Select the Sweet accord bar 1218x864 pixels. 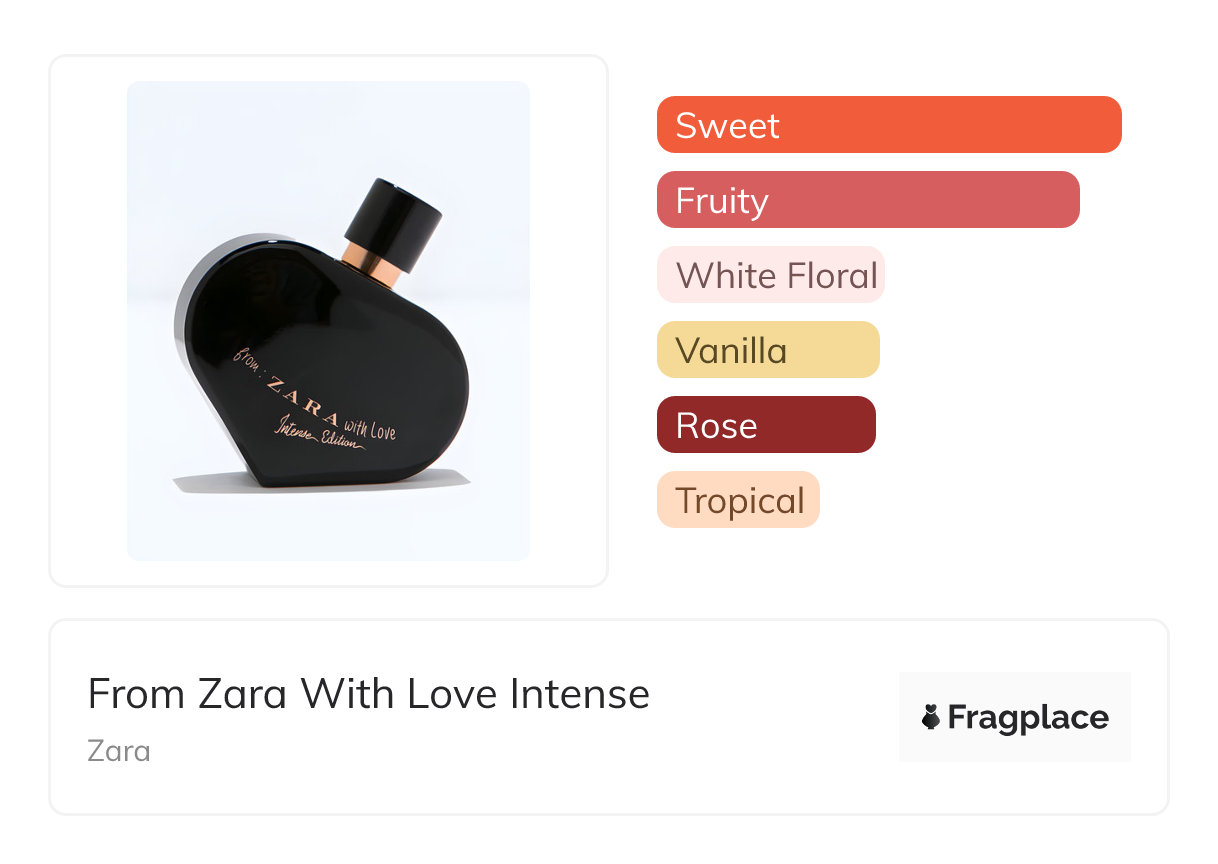(888, 125)
